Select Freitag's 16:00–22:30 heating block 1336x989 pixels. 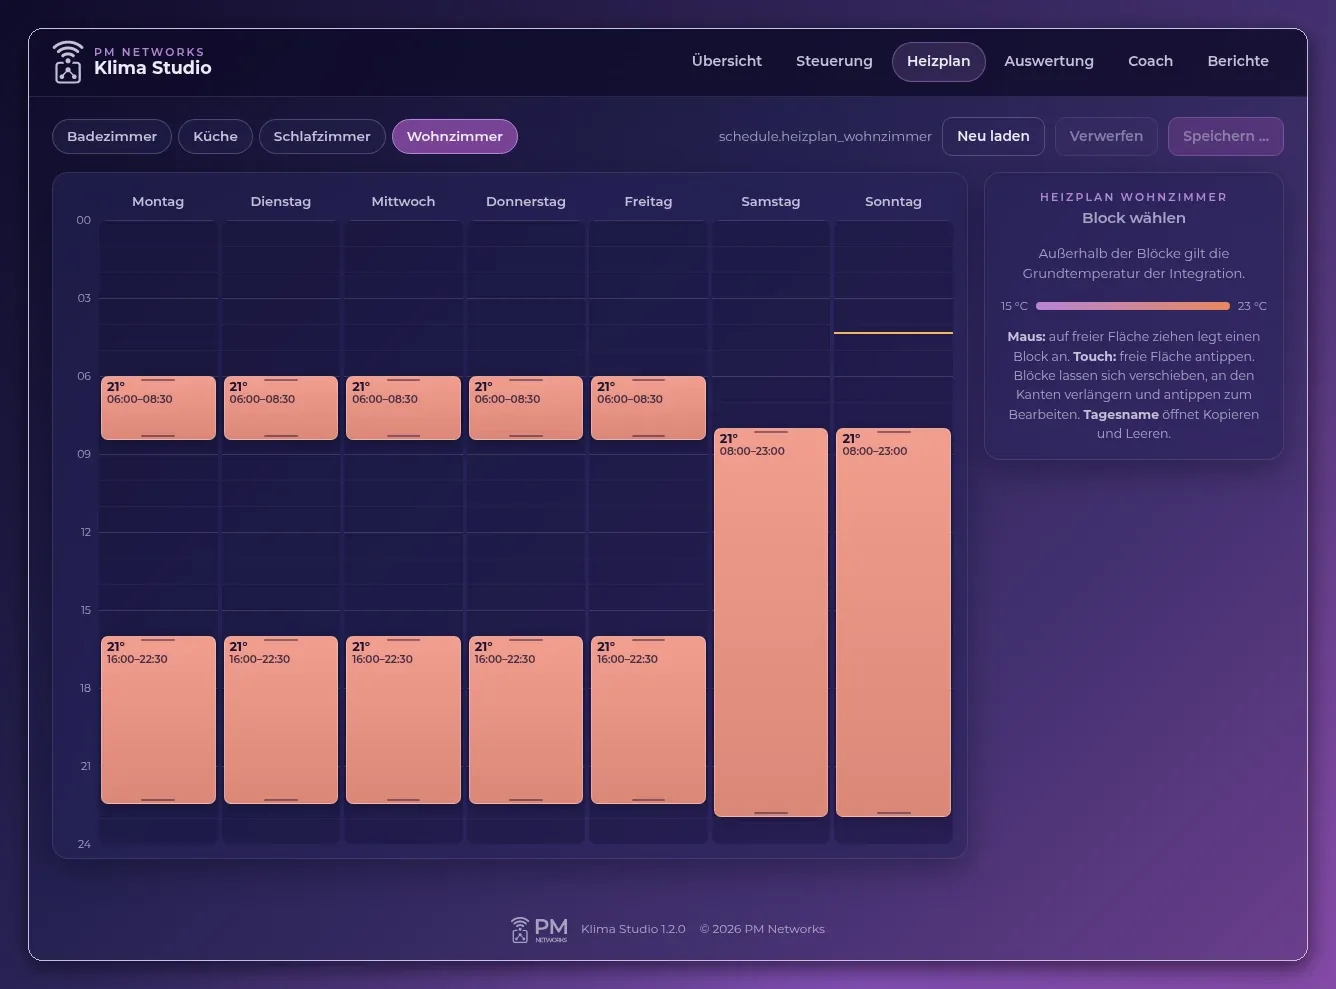pos(648,720)
